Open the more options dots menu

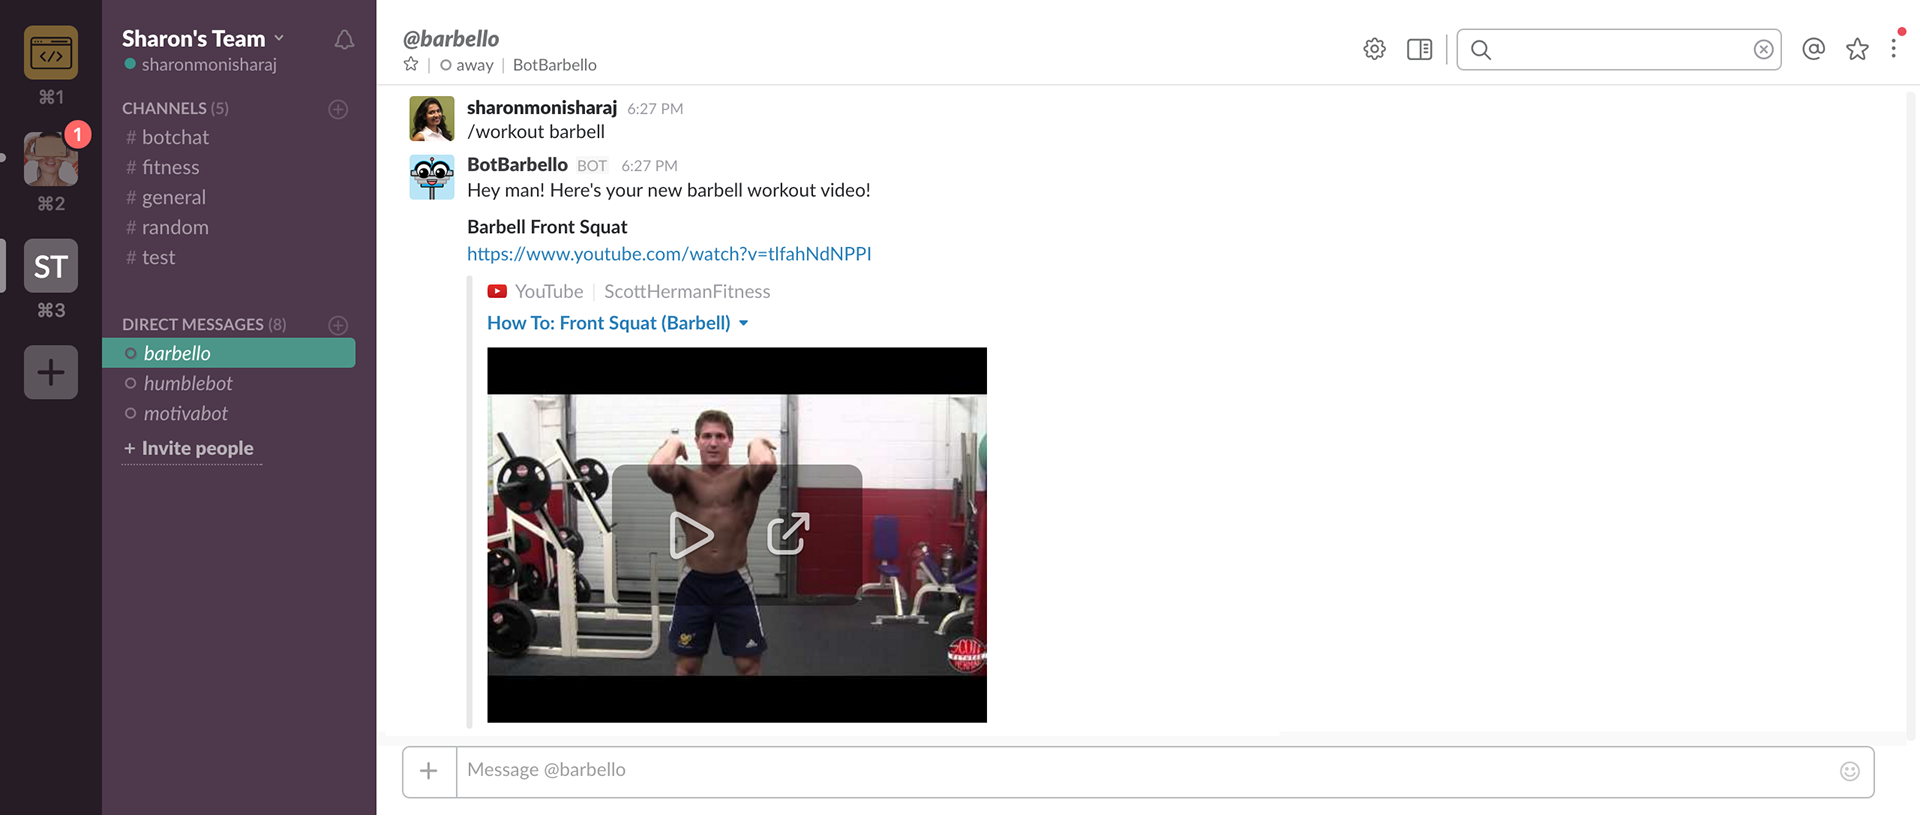click(x=1893, y=49)
